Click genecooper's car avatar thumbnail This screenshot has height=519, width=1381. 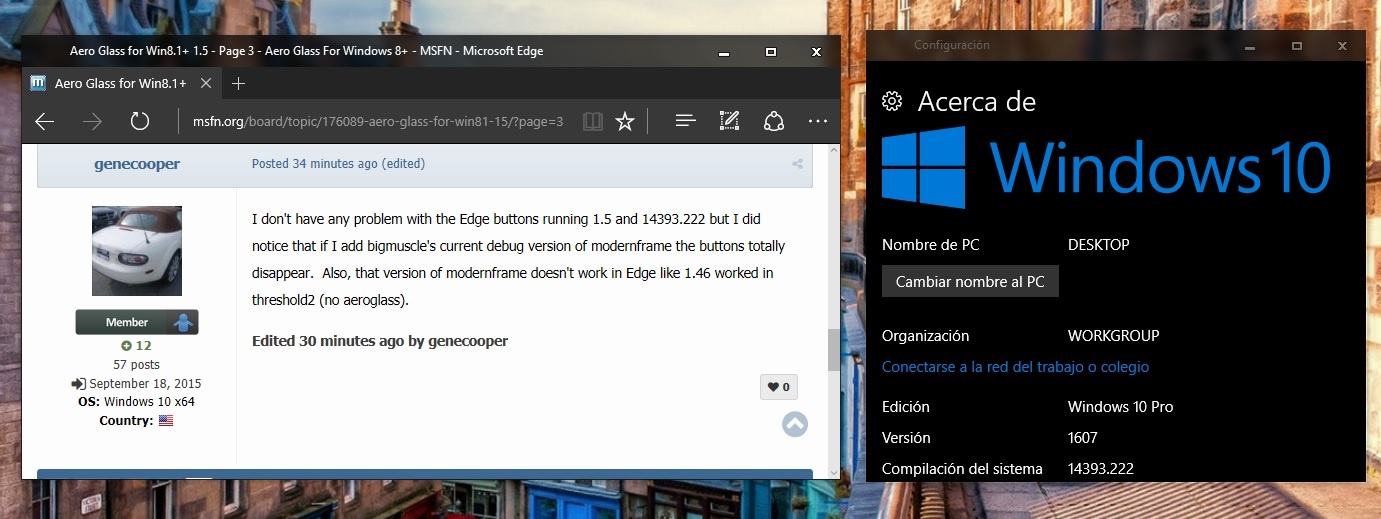point(137,251)
